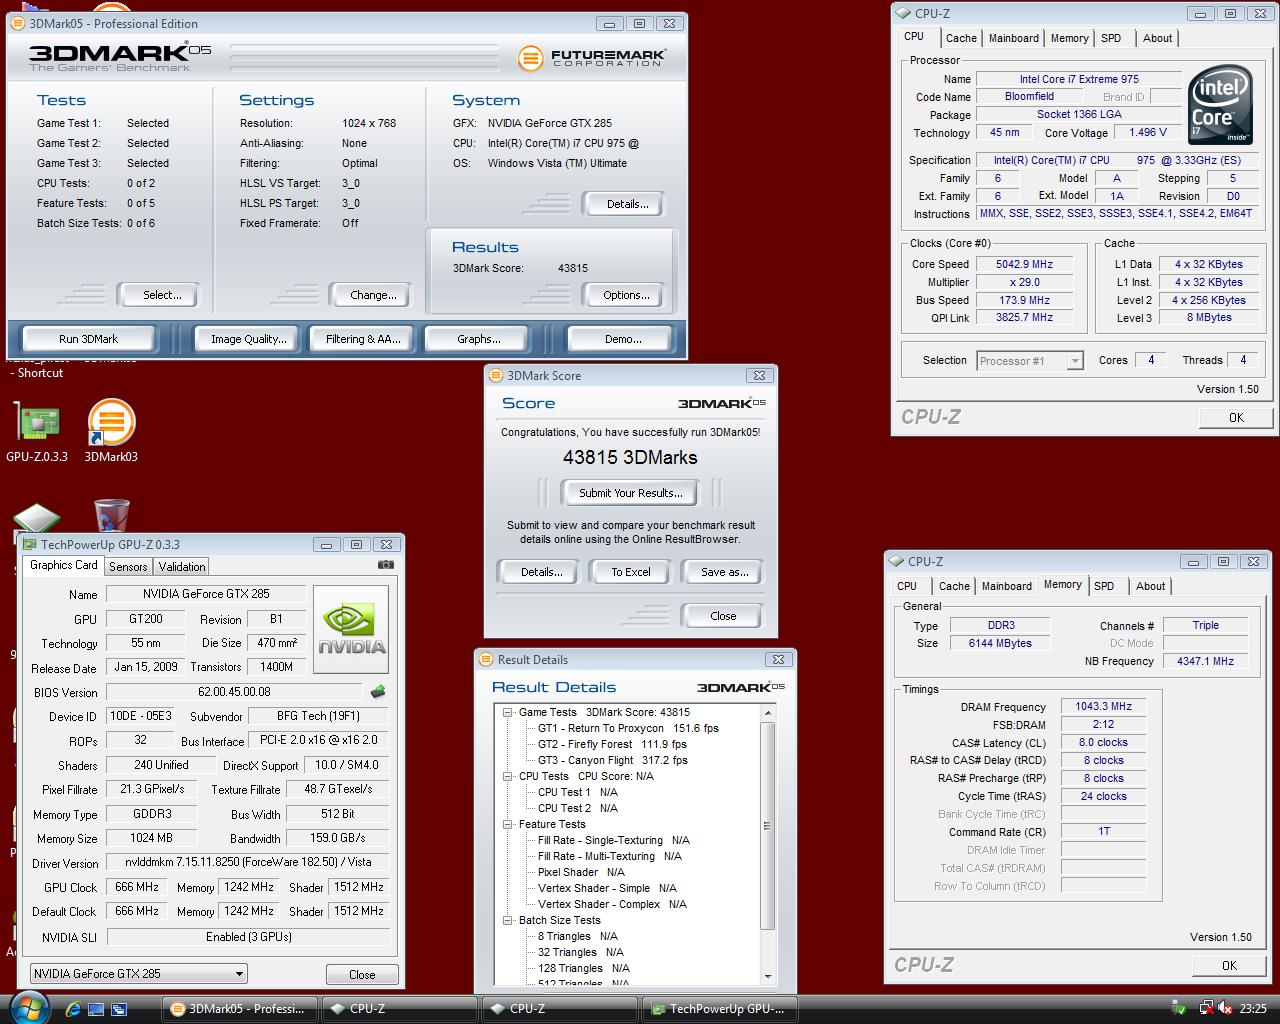1280x1024 pixels.
Task: Collapse the Batch Size Tests tree node
Action: 508,920
